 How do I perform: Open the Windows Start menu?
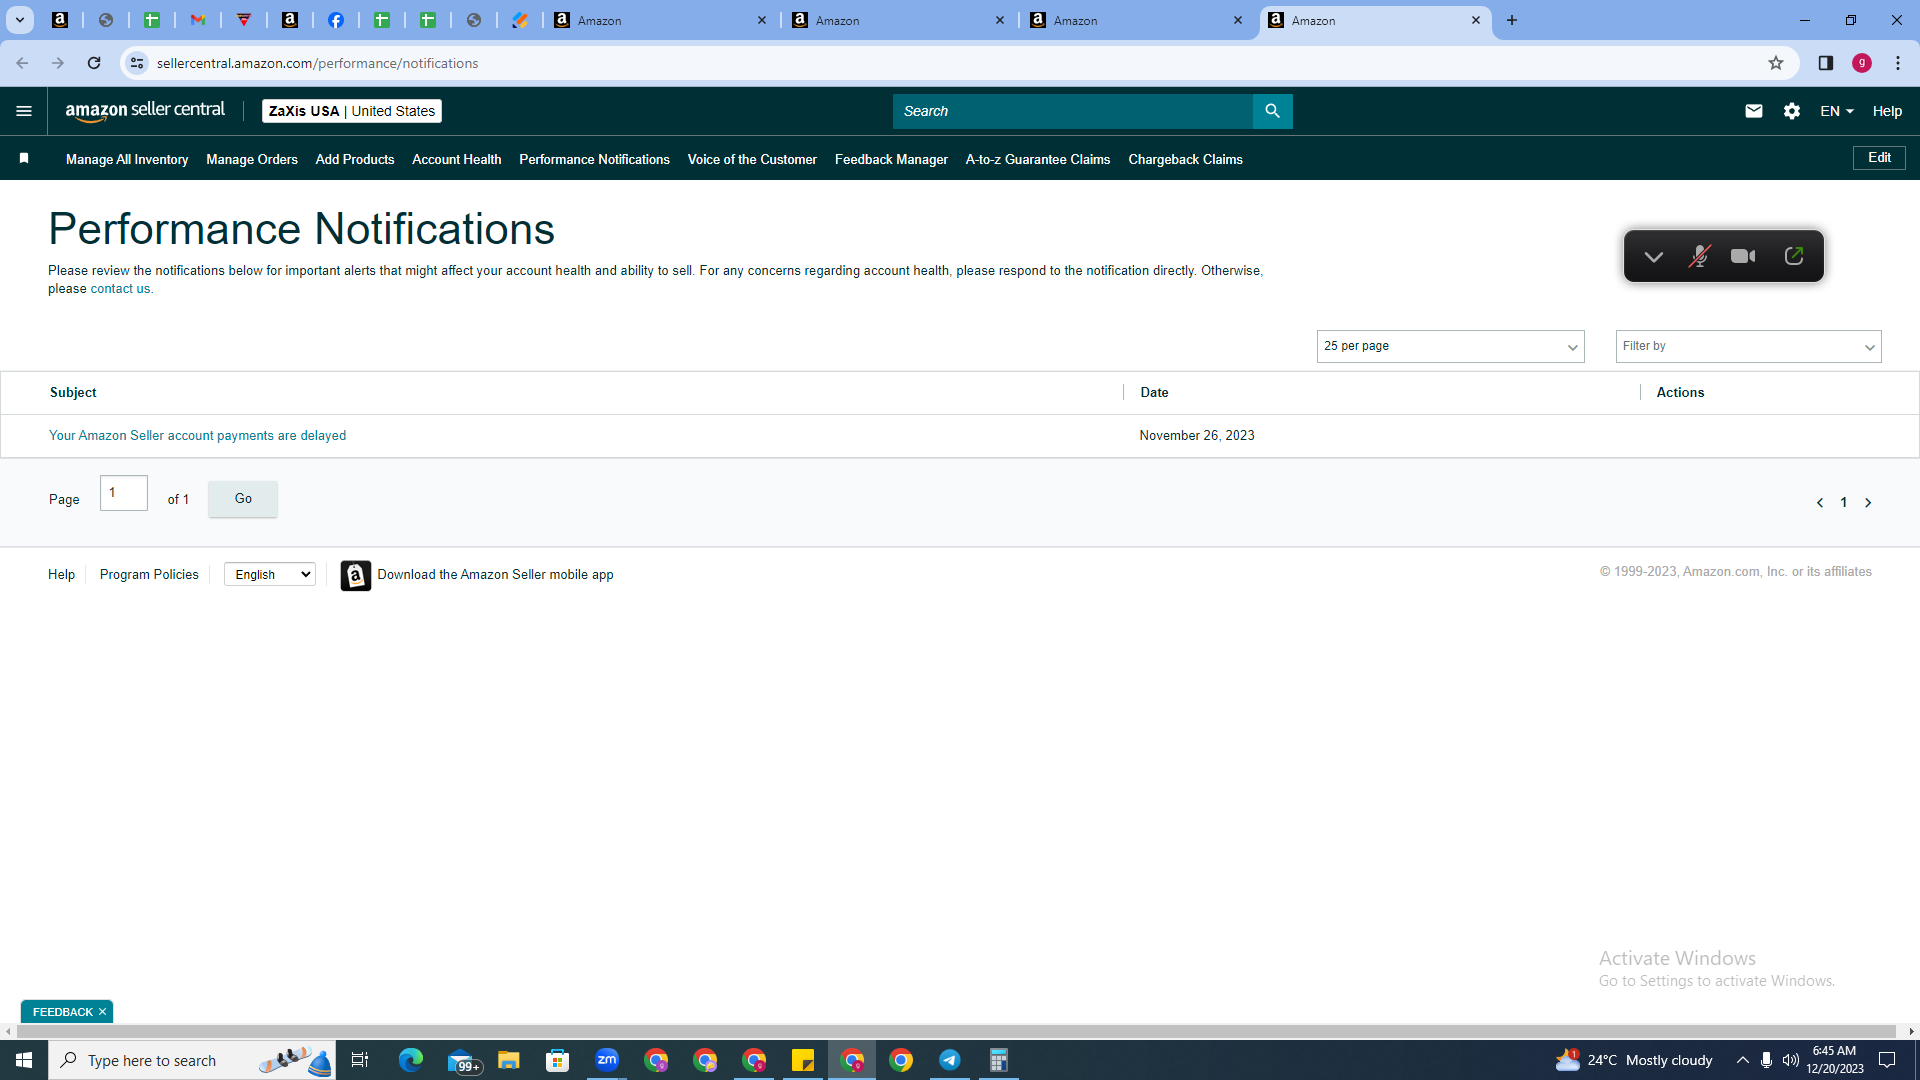(x=24, y=1060)
